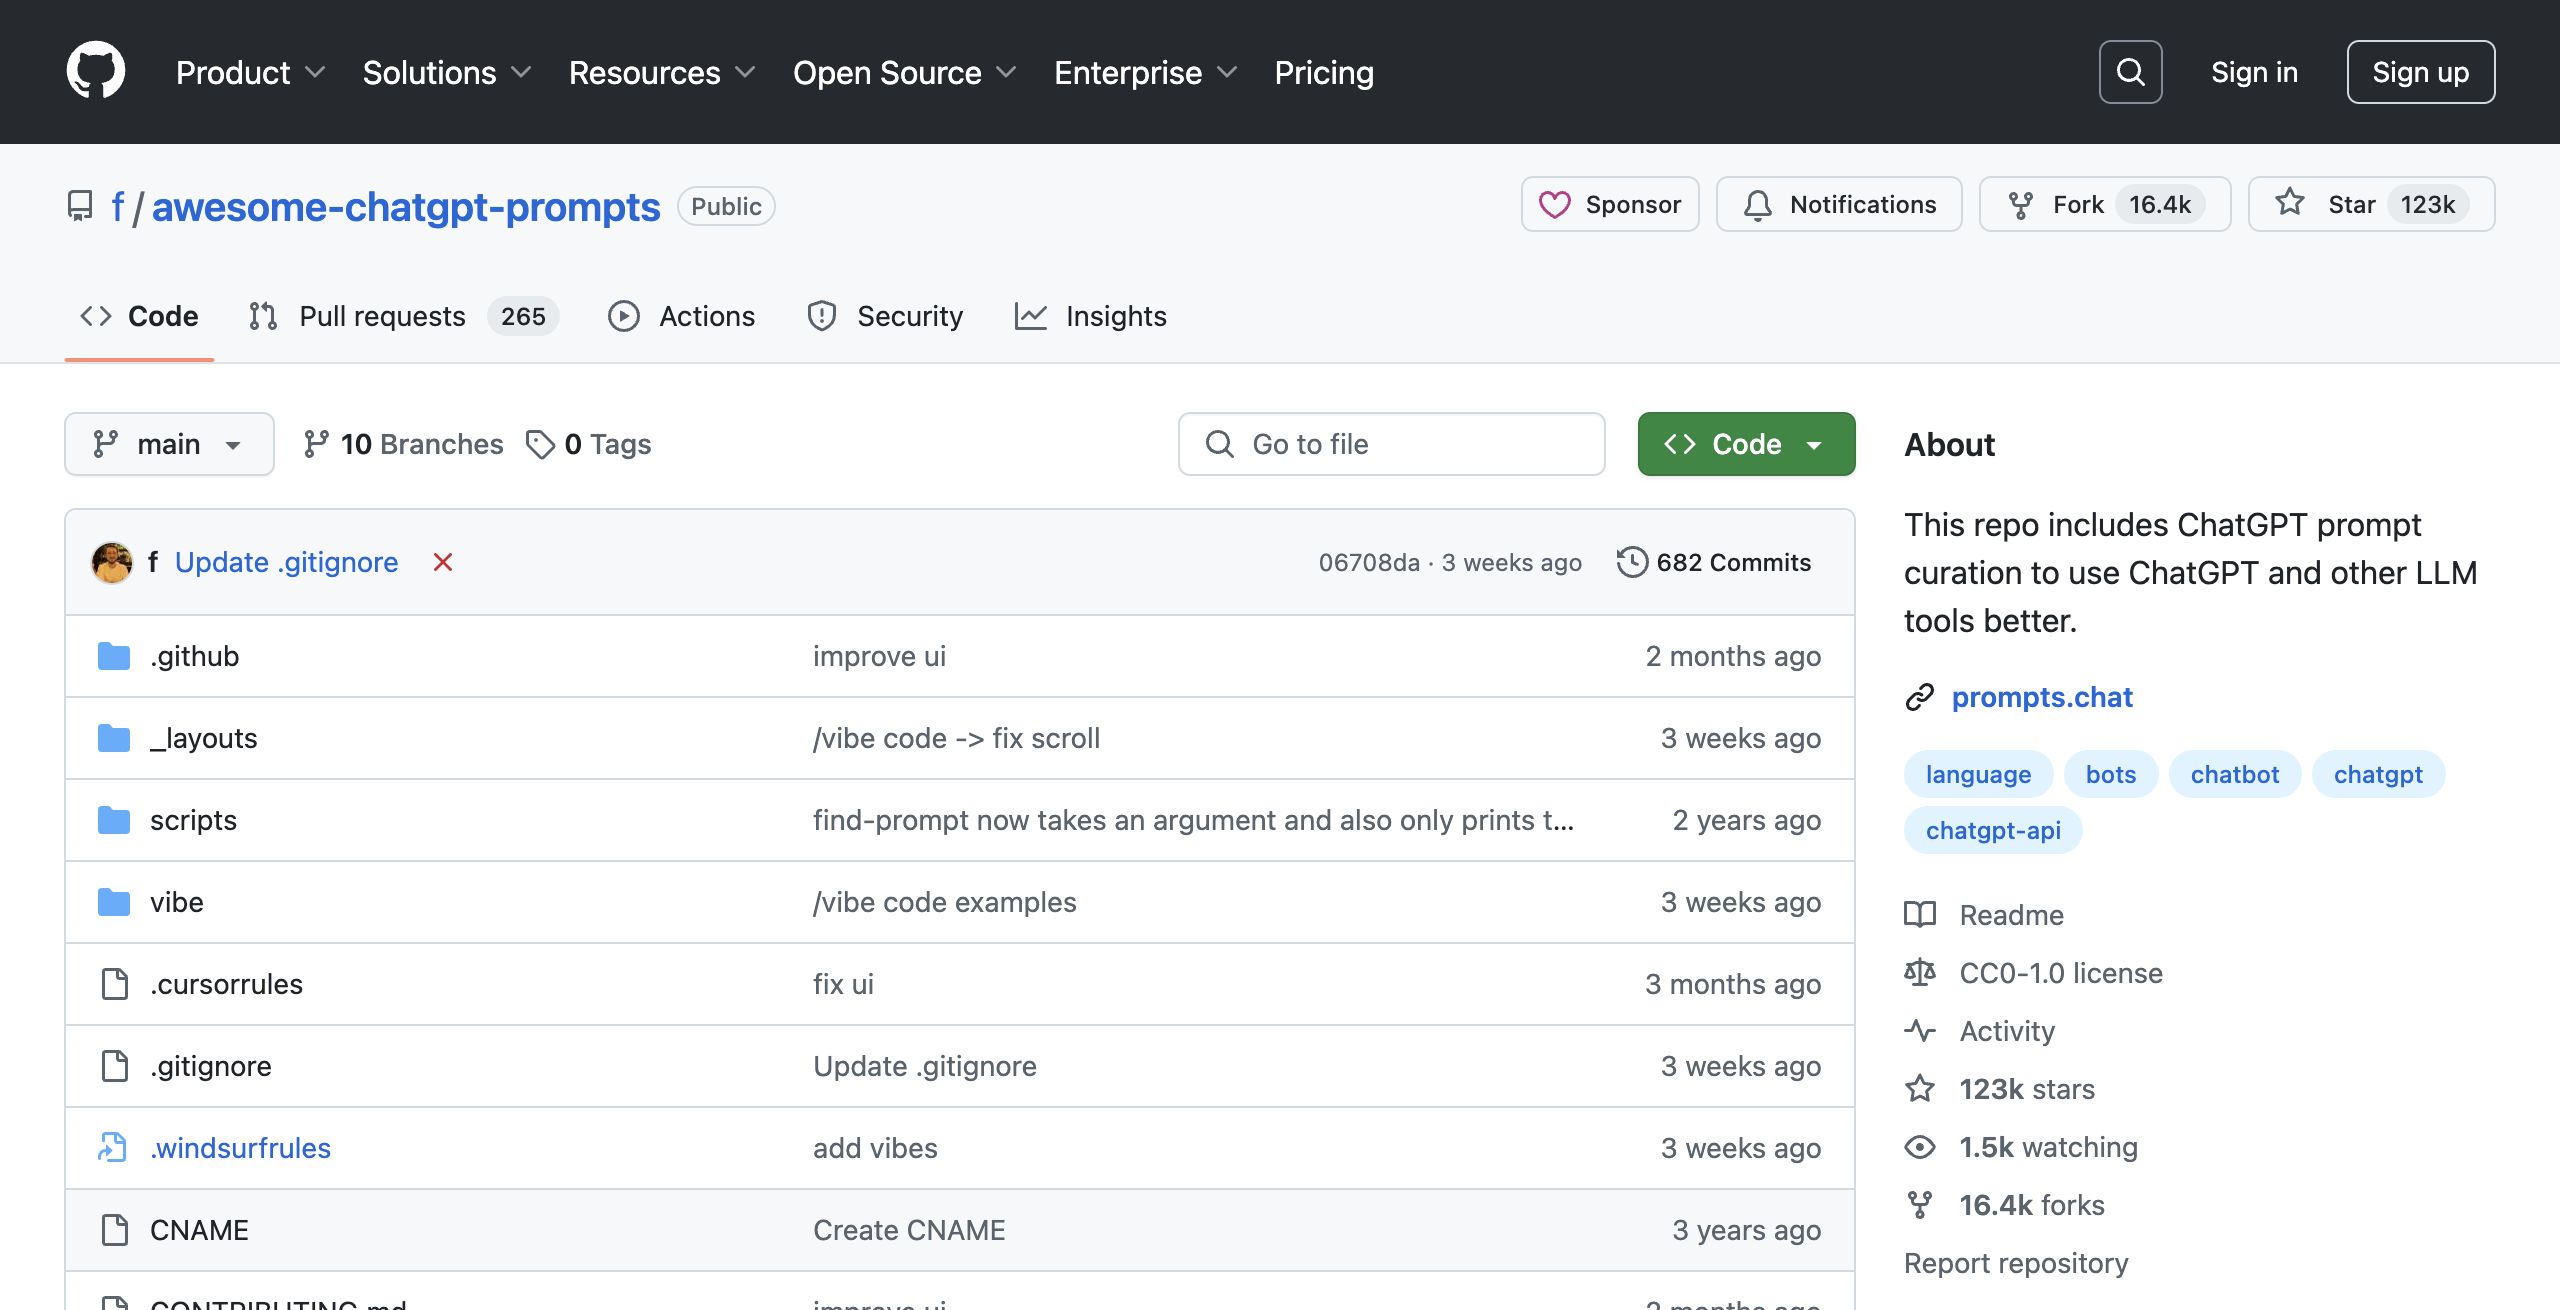2560x1310 pixels.
Task: Open the 10 Branches link
Action: point(403,444)
